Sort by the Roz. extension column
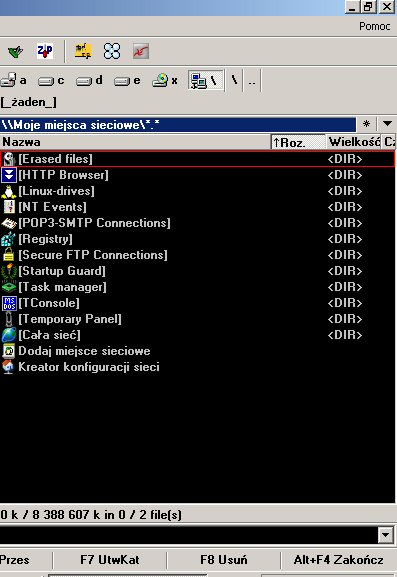Screen dimensions: 397x577 [298, 142]
